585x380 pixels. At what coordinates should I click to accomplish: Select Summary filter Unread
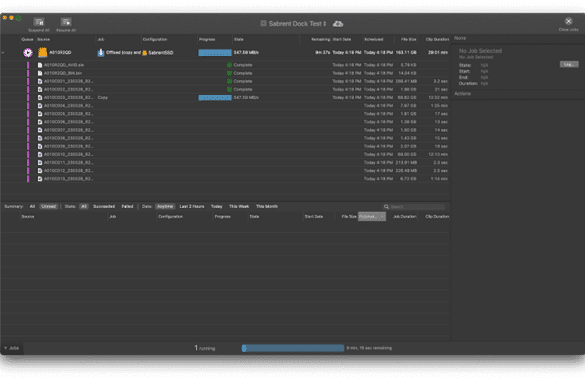(49, 206)
